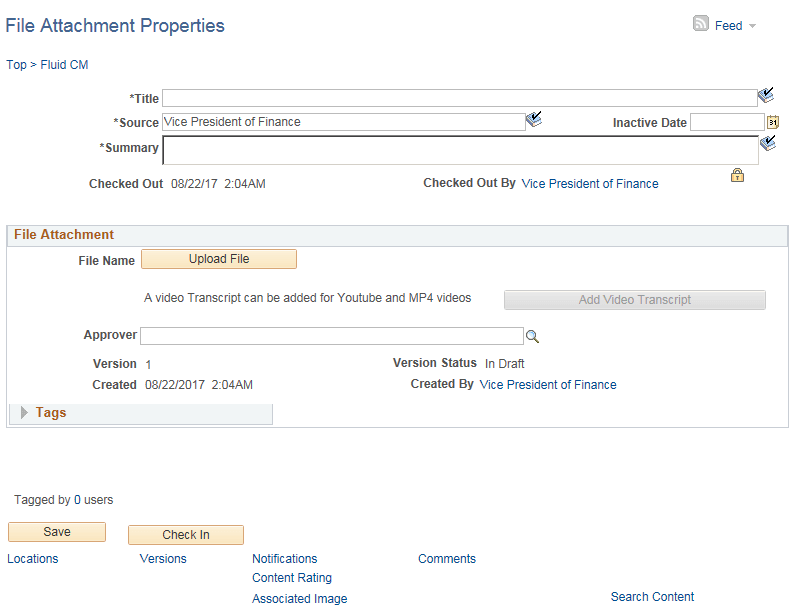Navigate to Top breadcrumb
807x614 pixels.
(16, 64)
